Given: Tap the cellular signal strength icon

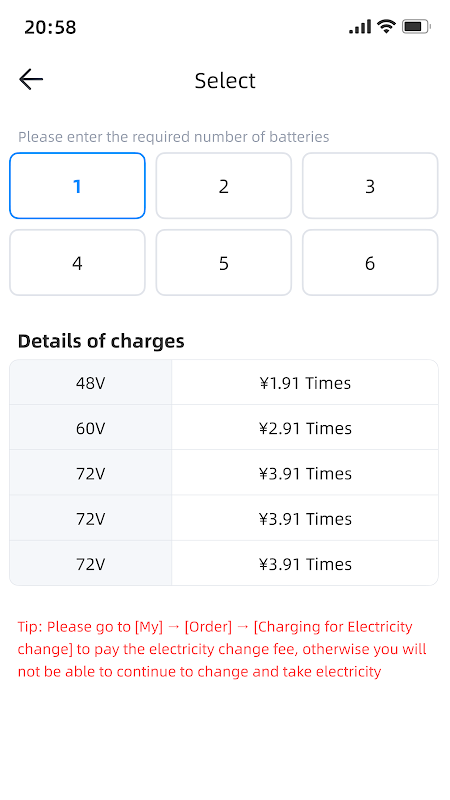Looking at the screenshot, I should [360, 27].
